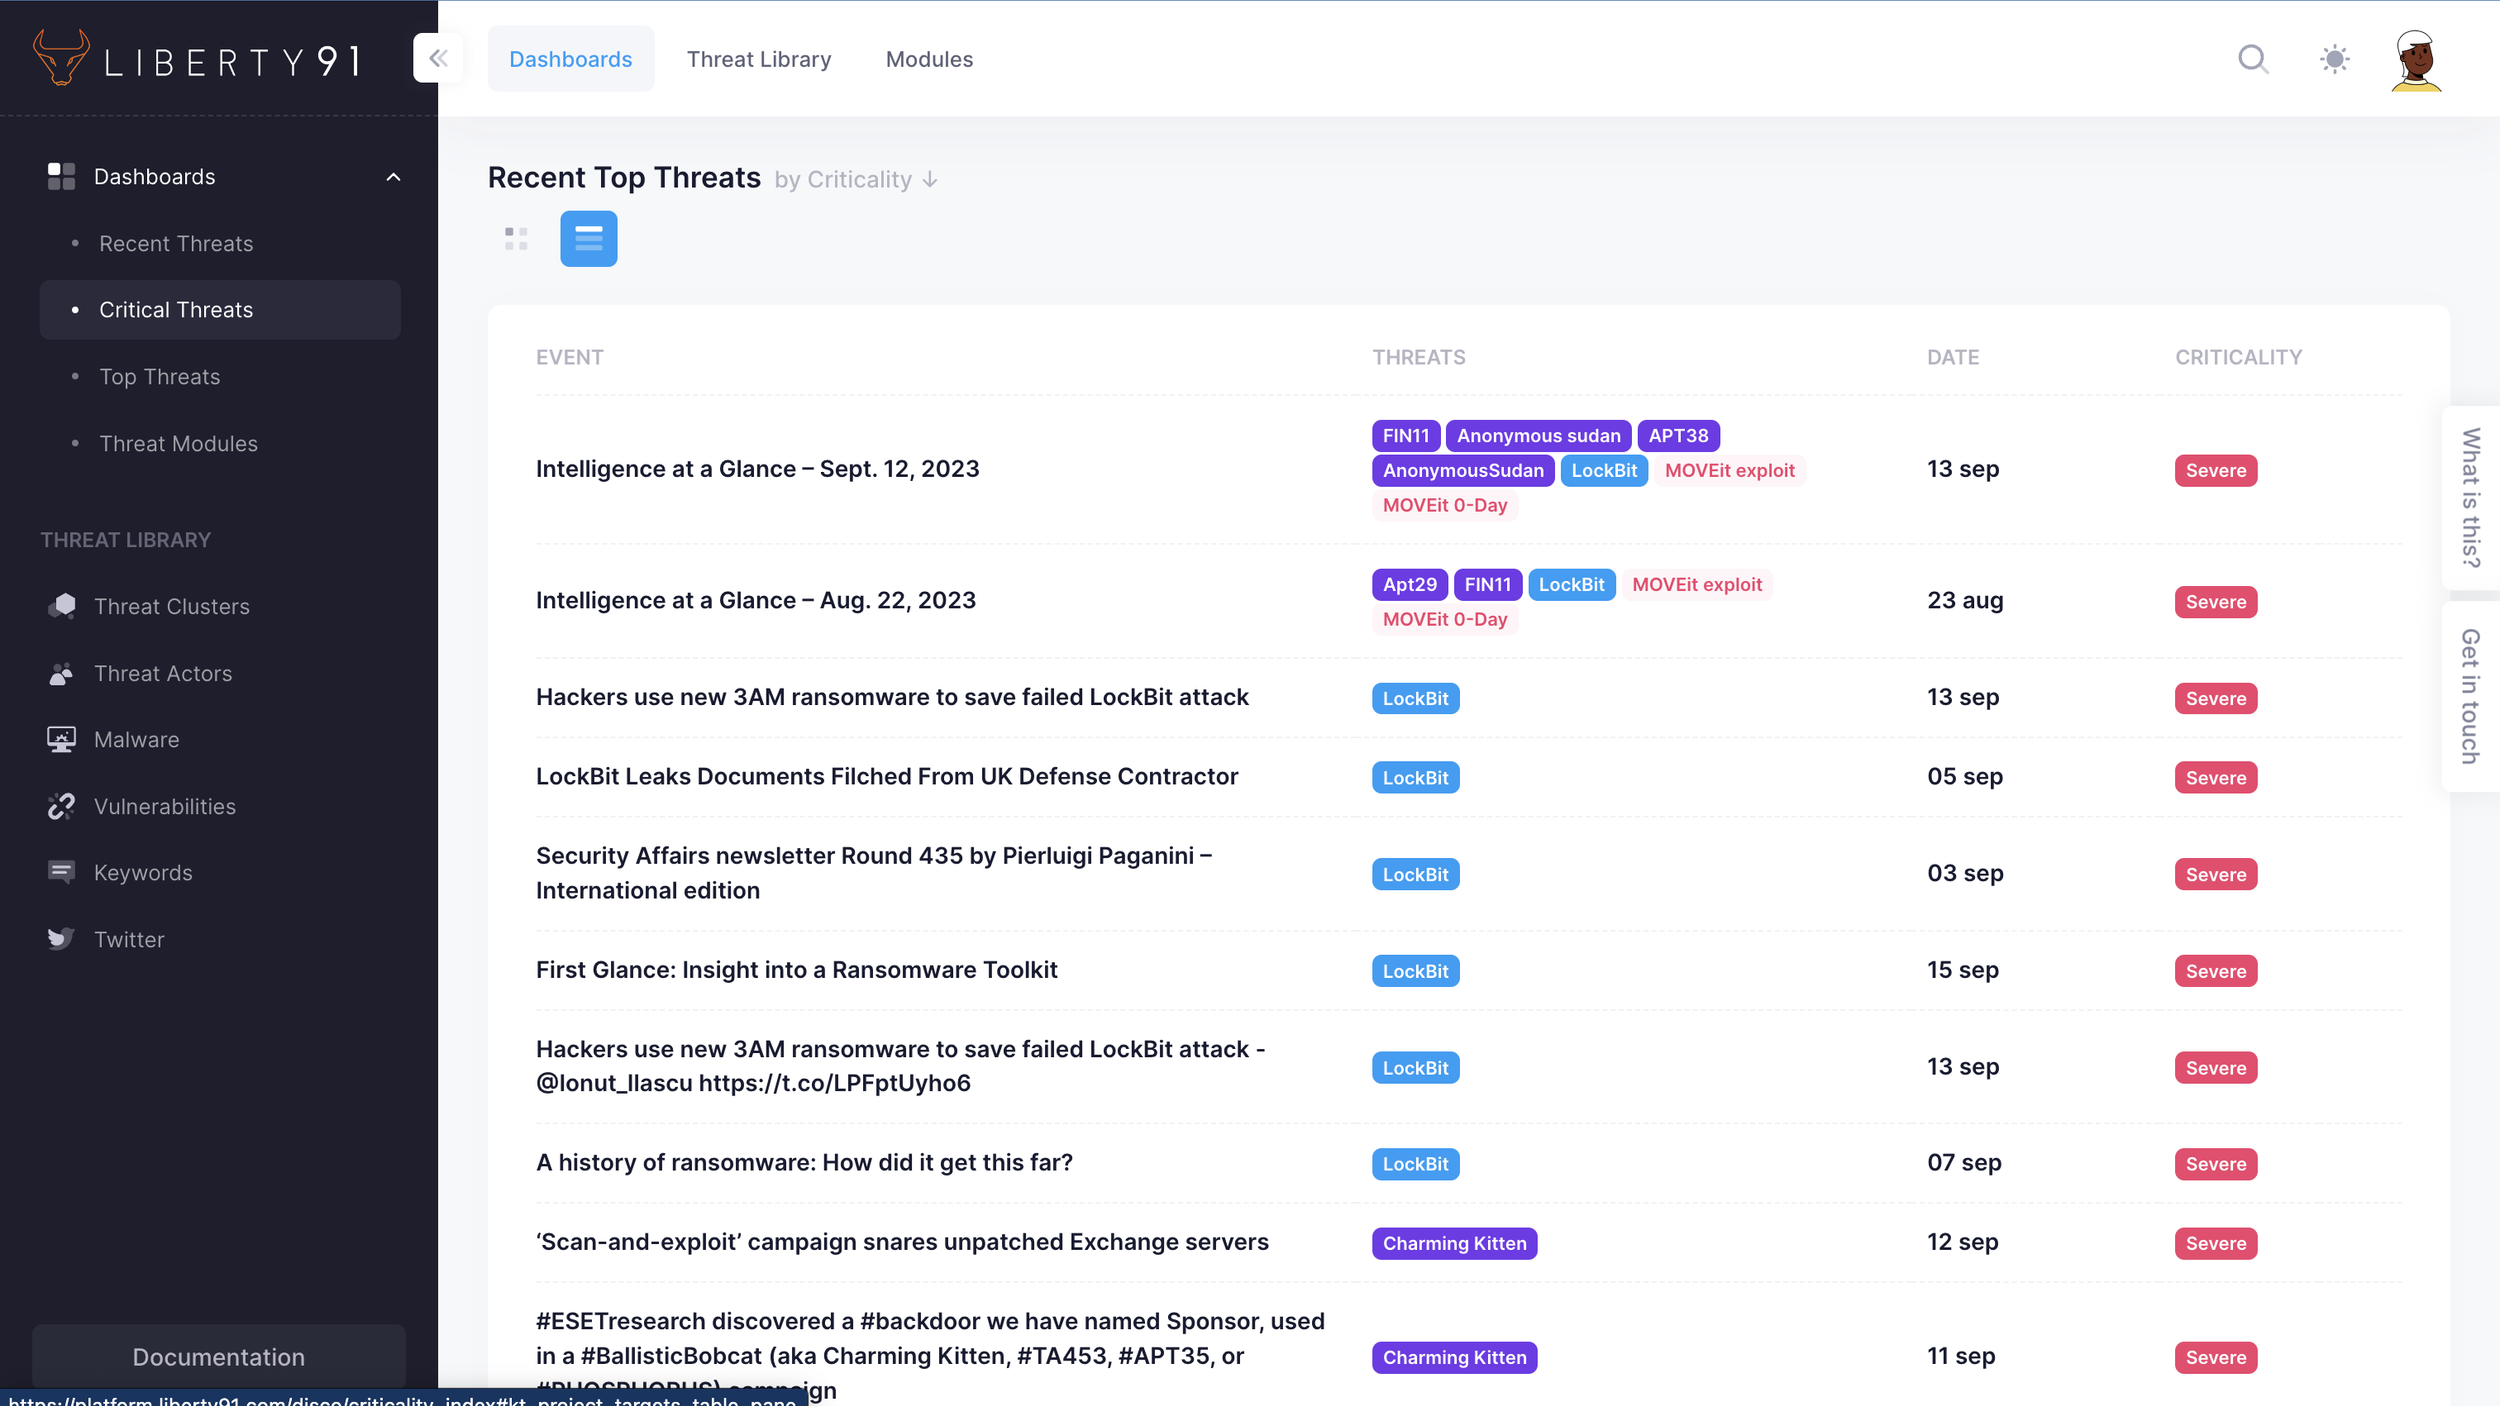
Task: Open LockBit Leaks Documents event link
Action: (886, 777)
